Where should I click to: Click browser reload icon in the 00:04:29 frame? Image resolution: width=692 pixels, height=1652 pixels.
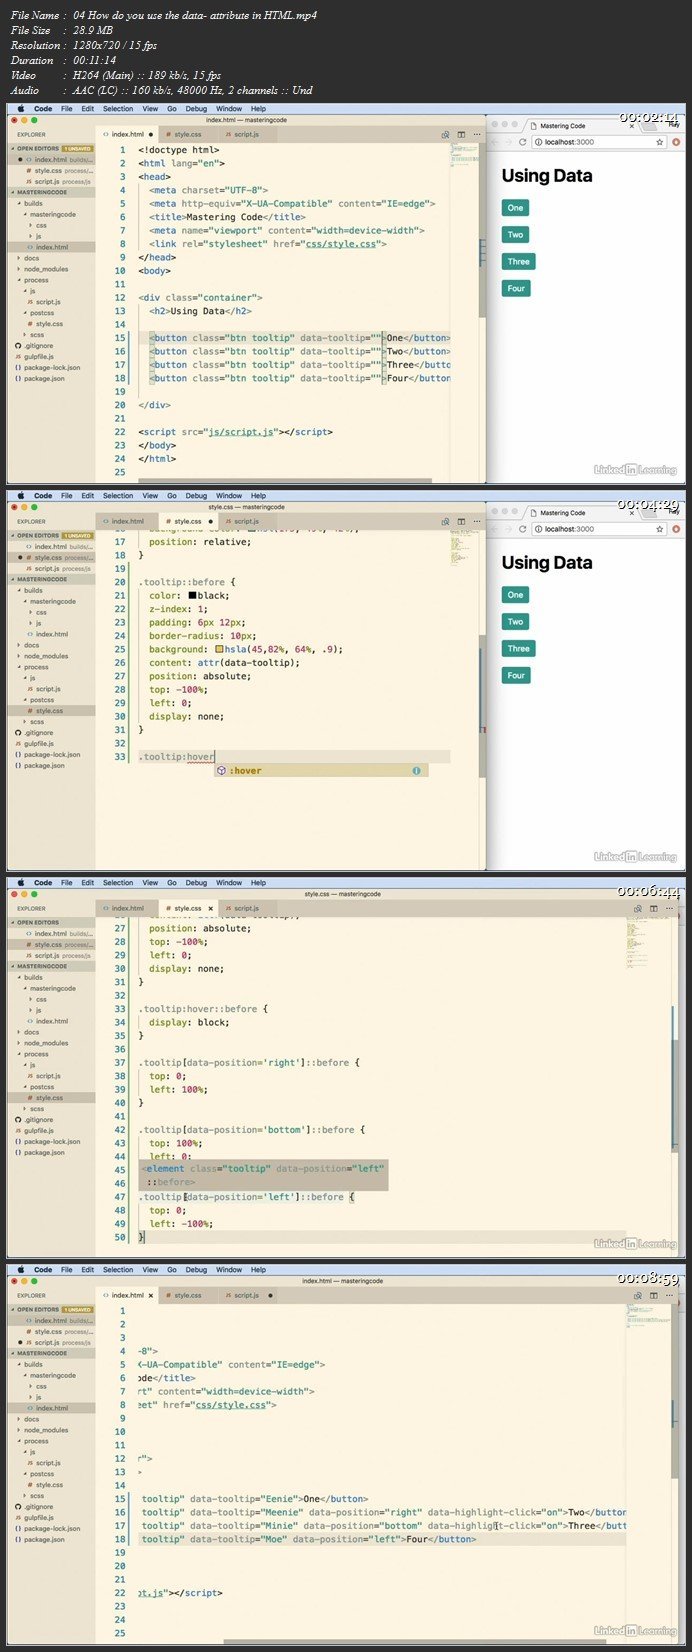pyautogui.click(x=524, y=529)
